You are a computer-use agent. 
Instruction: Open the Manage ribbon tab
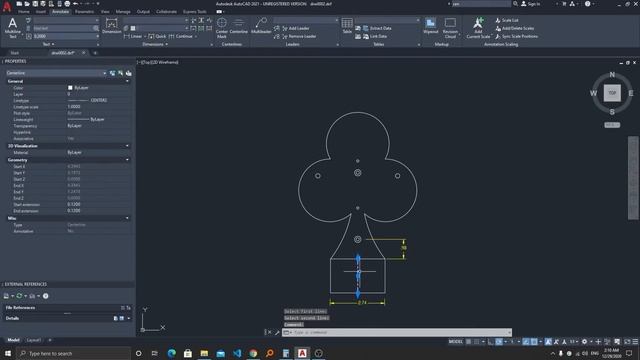click(x=123, y=12)
